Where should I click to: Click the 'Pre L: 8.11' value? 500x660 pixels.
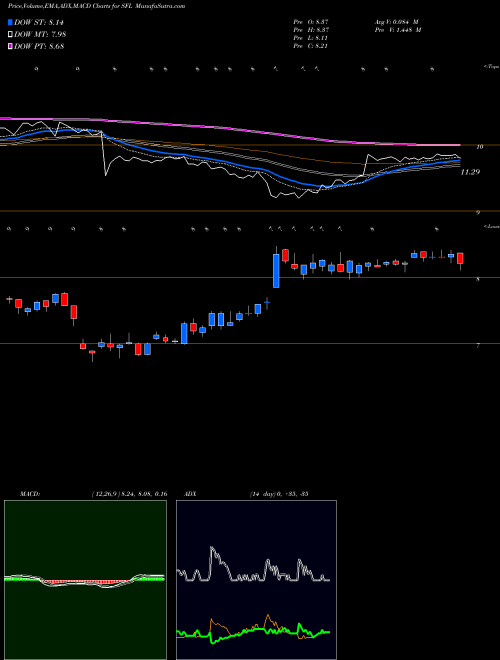311,38
